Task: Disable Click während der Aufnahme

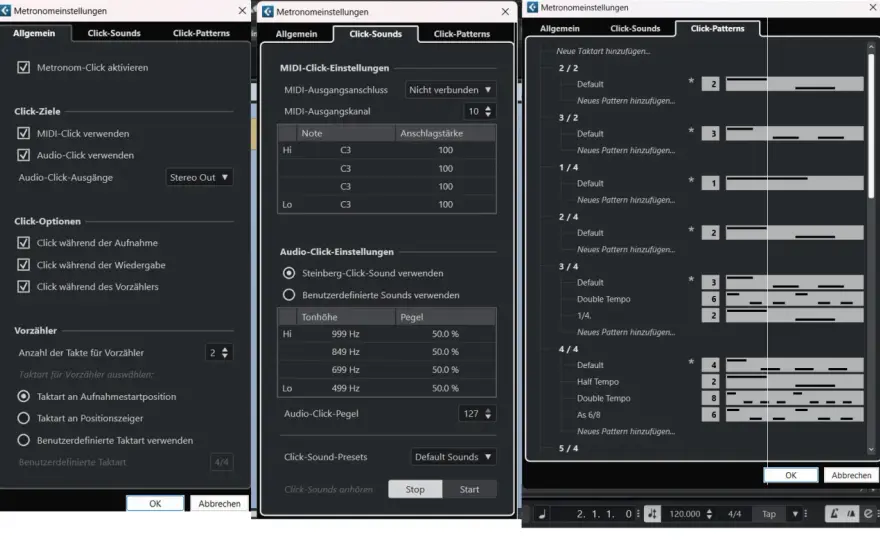Action: coord(24,243)
